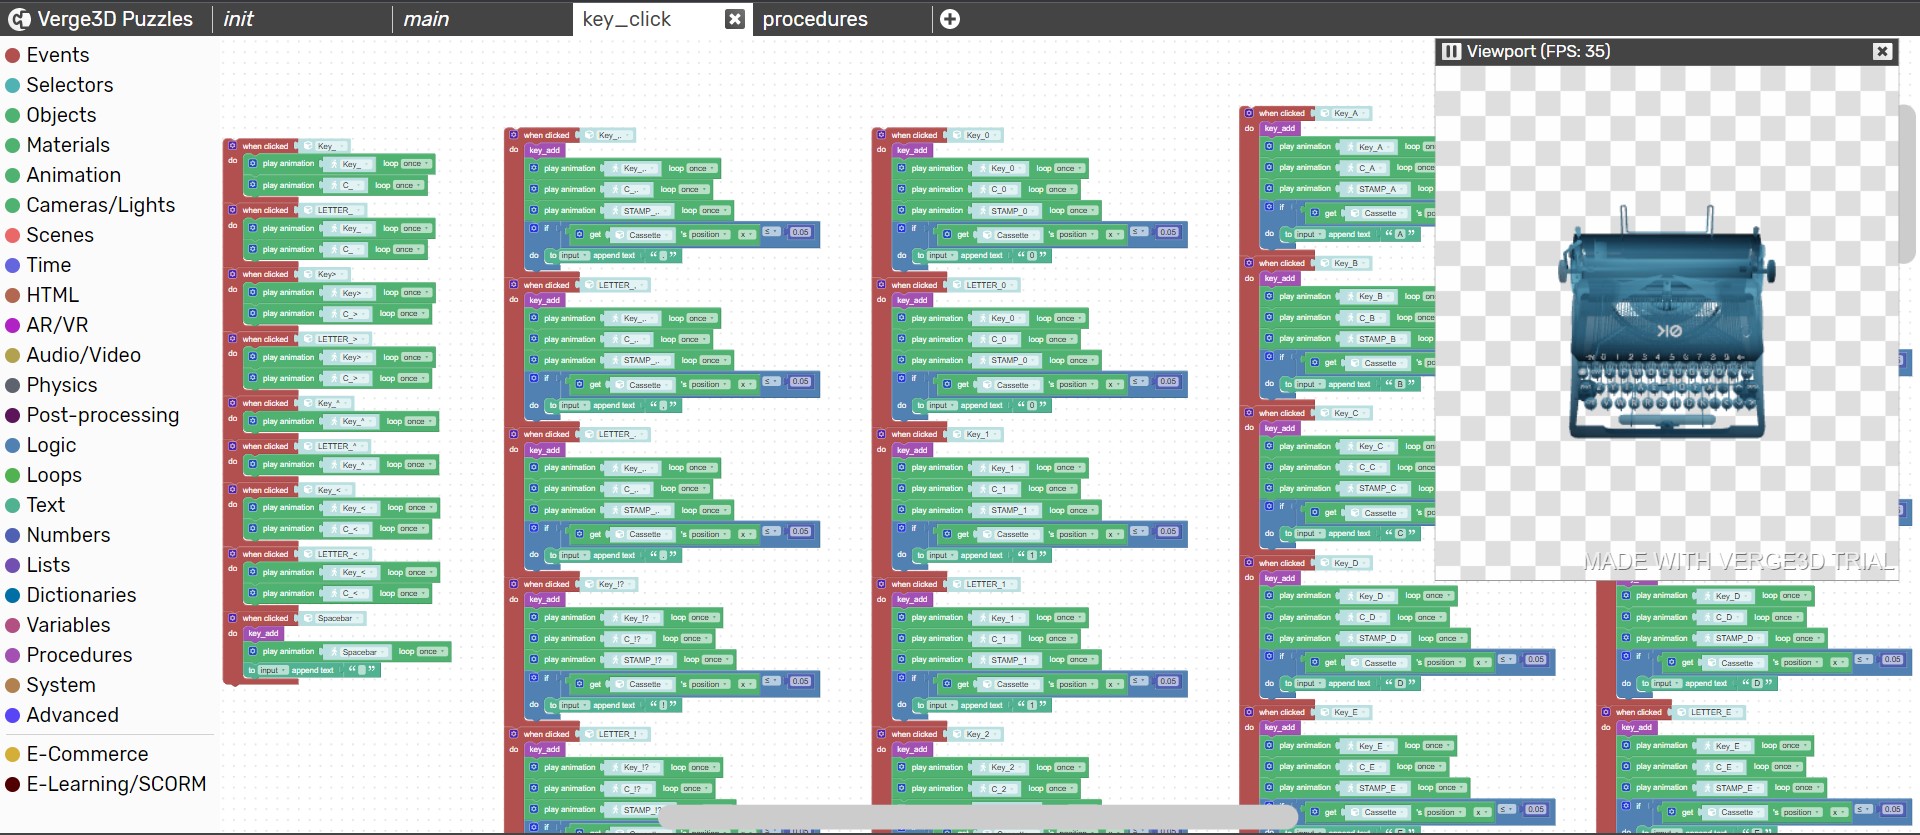The image size is (1920, 835).
Task: Open the HTML puzzle category
Action: pyautogui.click(x=52, y=295)
